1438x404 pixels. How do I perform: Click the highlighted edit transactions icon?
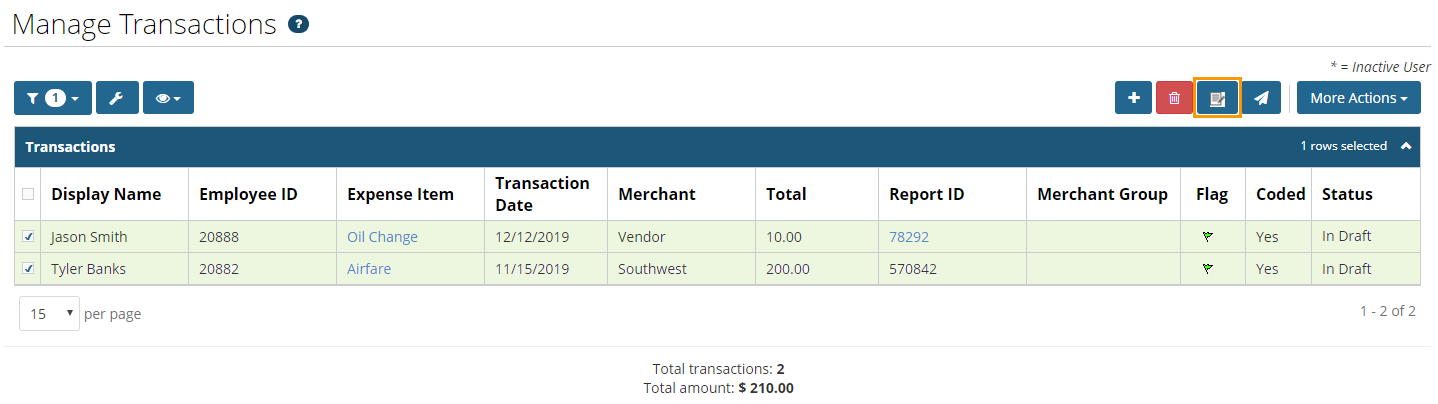(x=1218, y=98)
